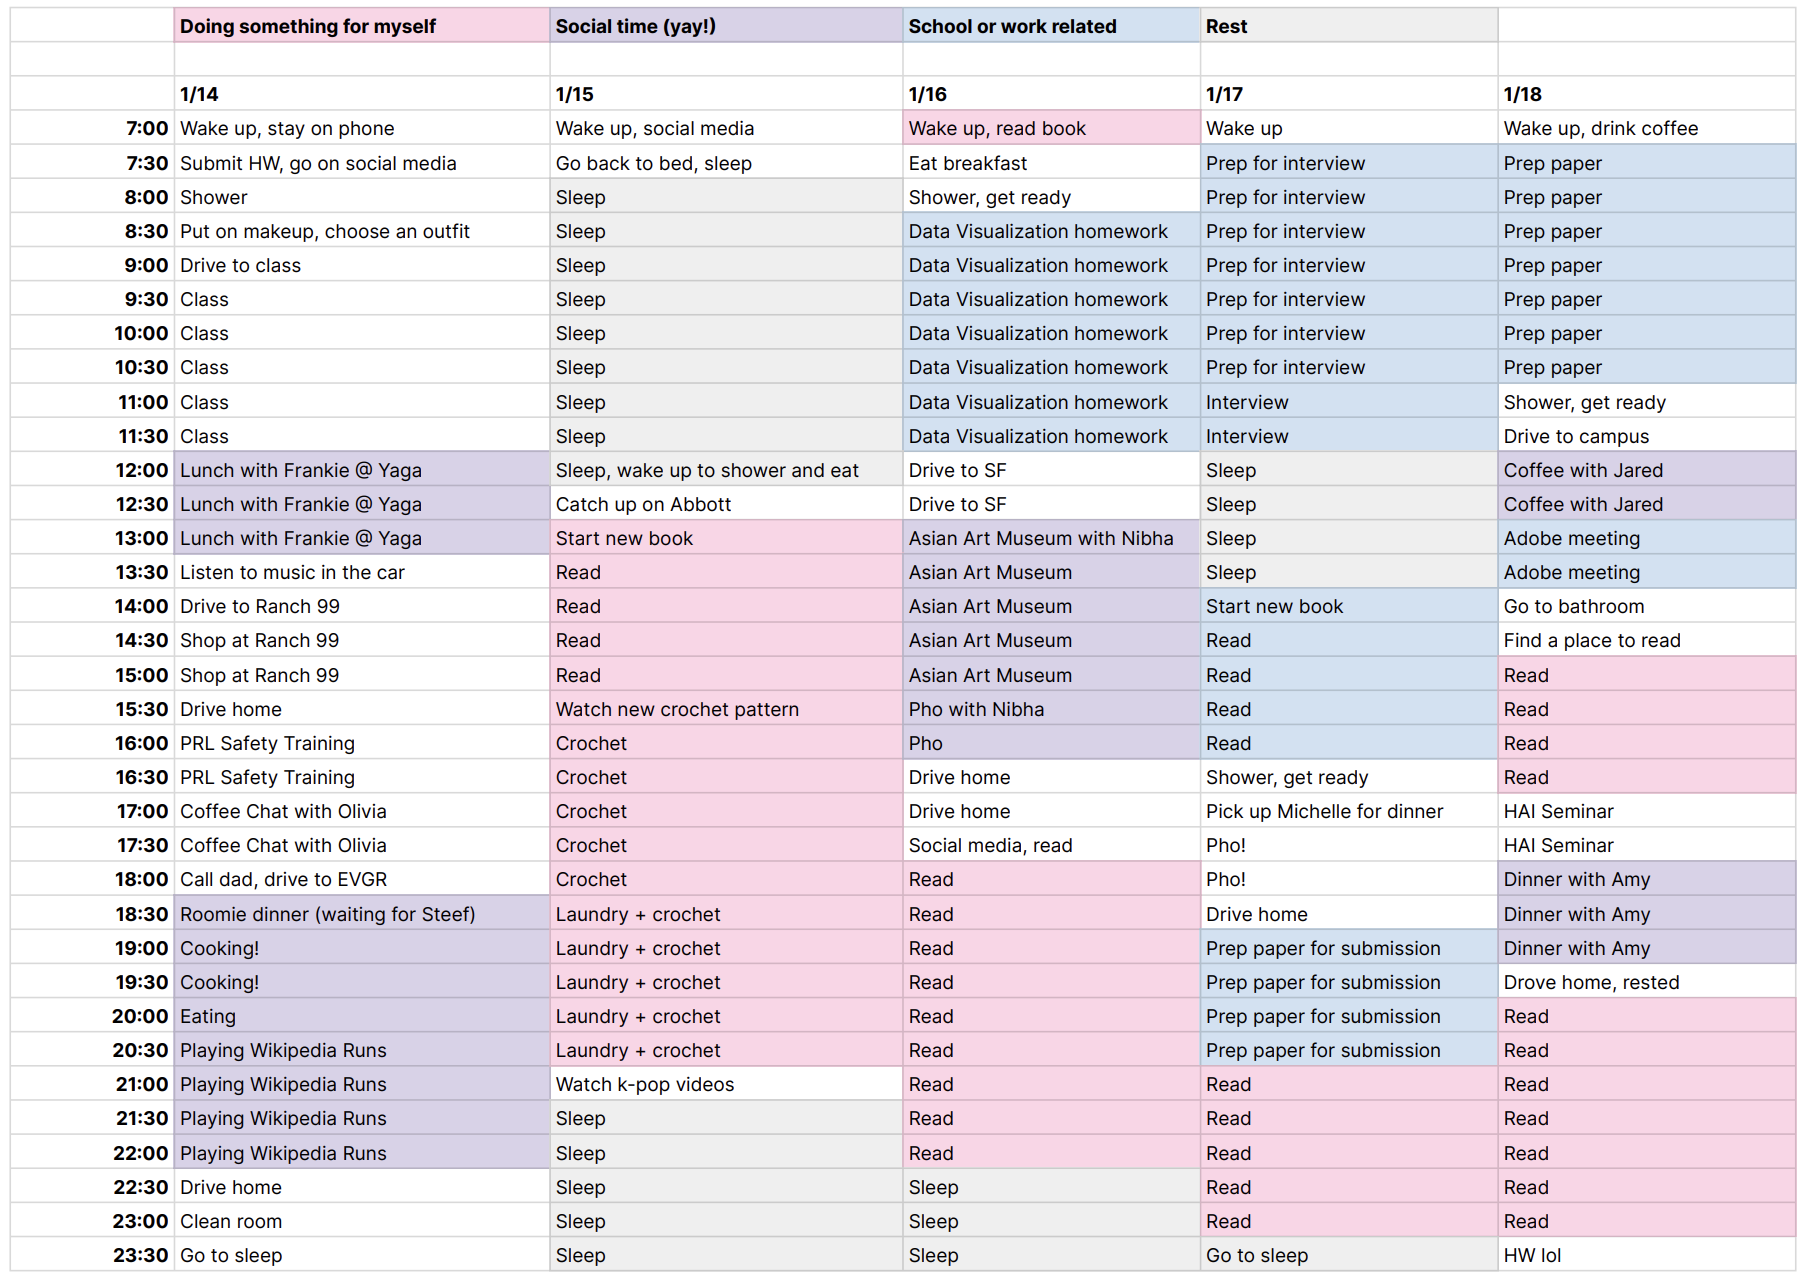Click the 'Asian Art Museum with Nibha' cell
1808x1280 pixels.
(x=1050, y=538)
